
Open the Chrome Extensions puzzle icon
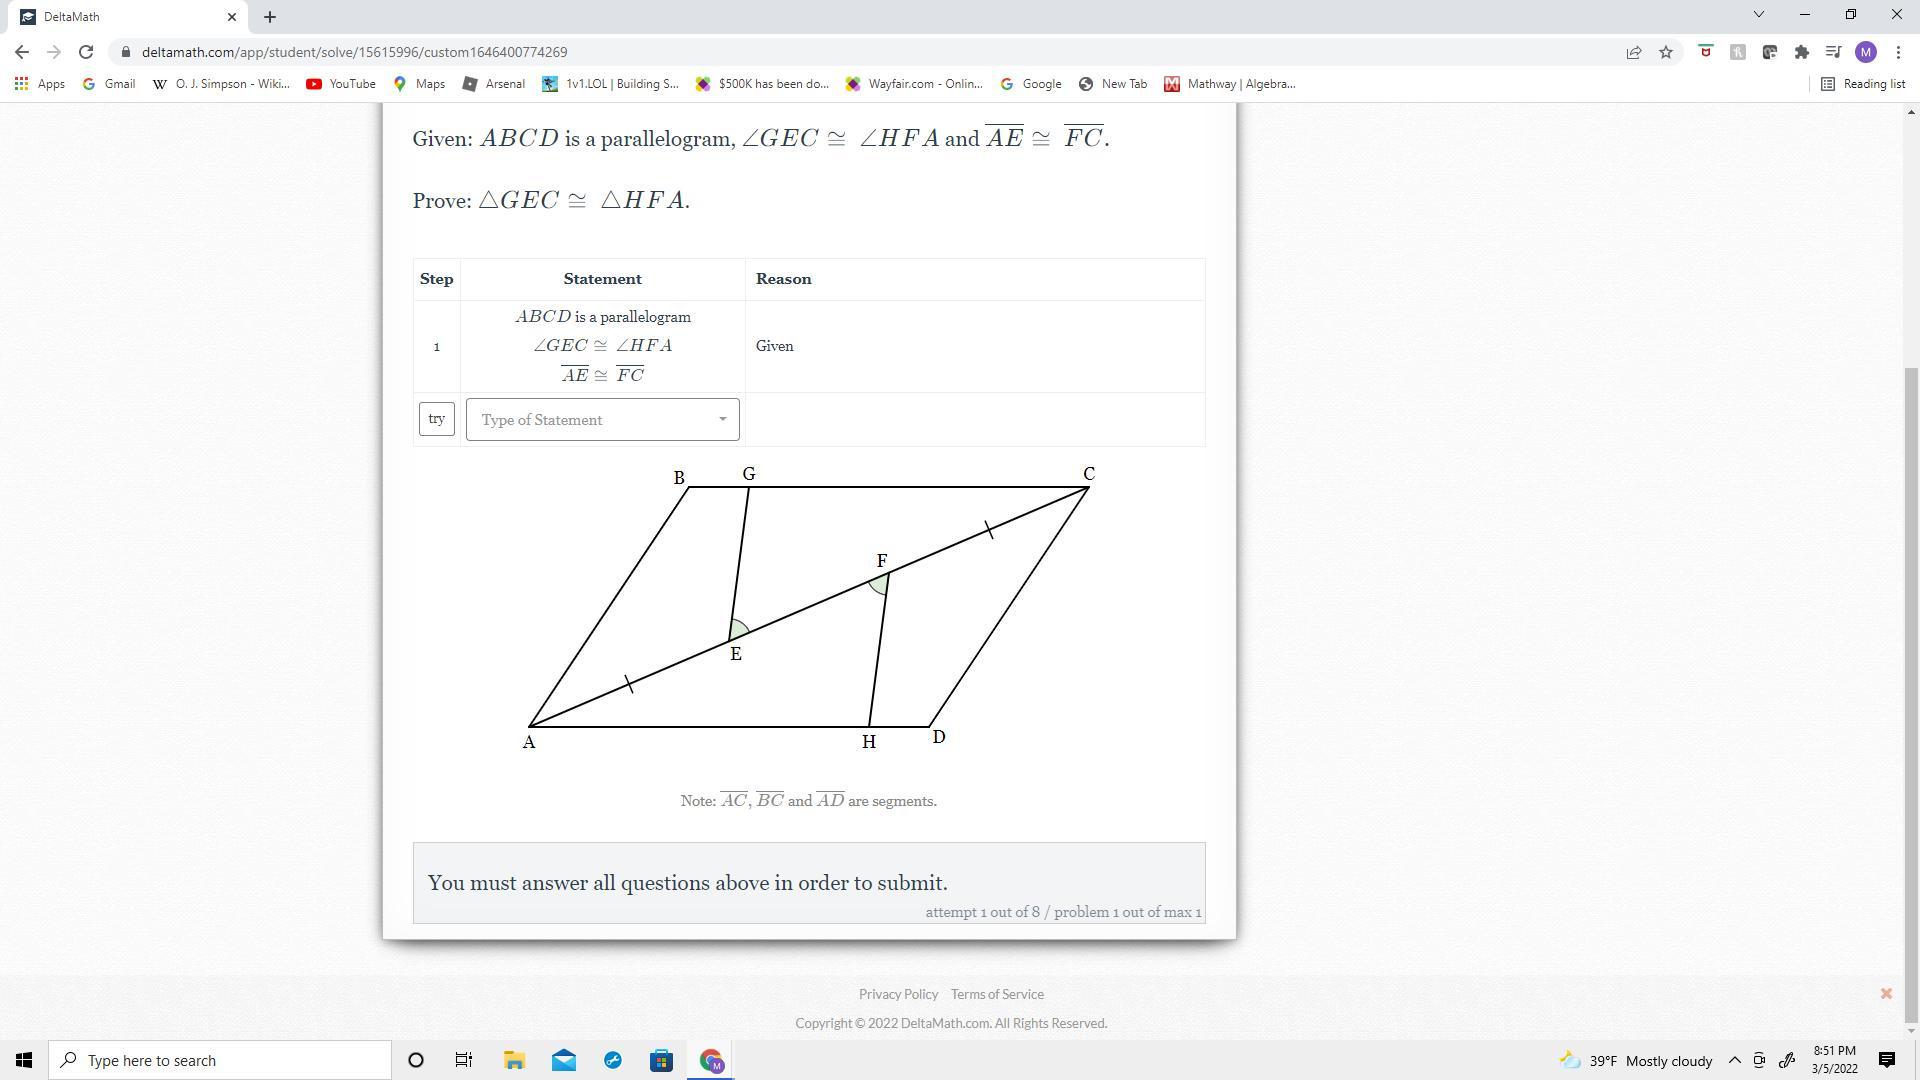[x=1802, y=52]
